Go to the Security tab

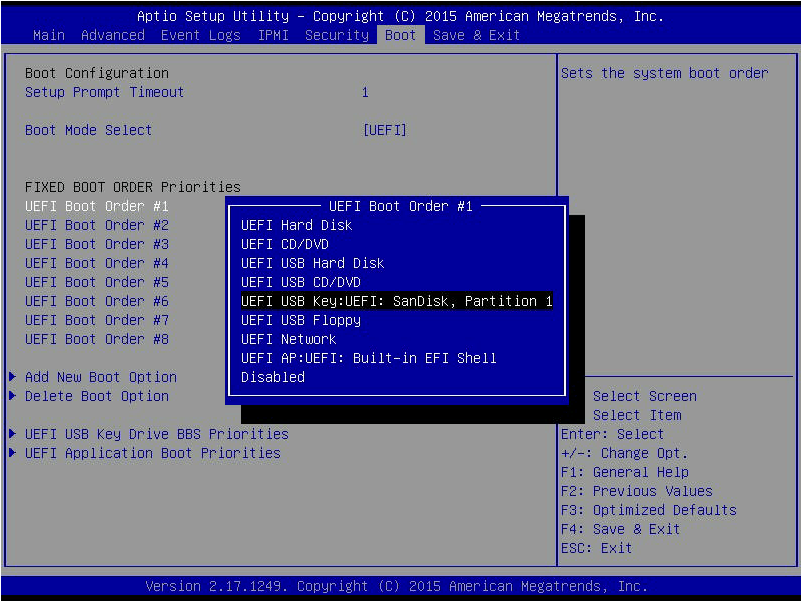click(336, 35)
